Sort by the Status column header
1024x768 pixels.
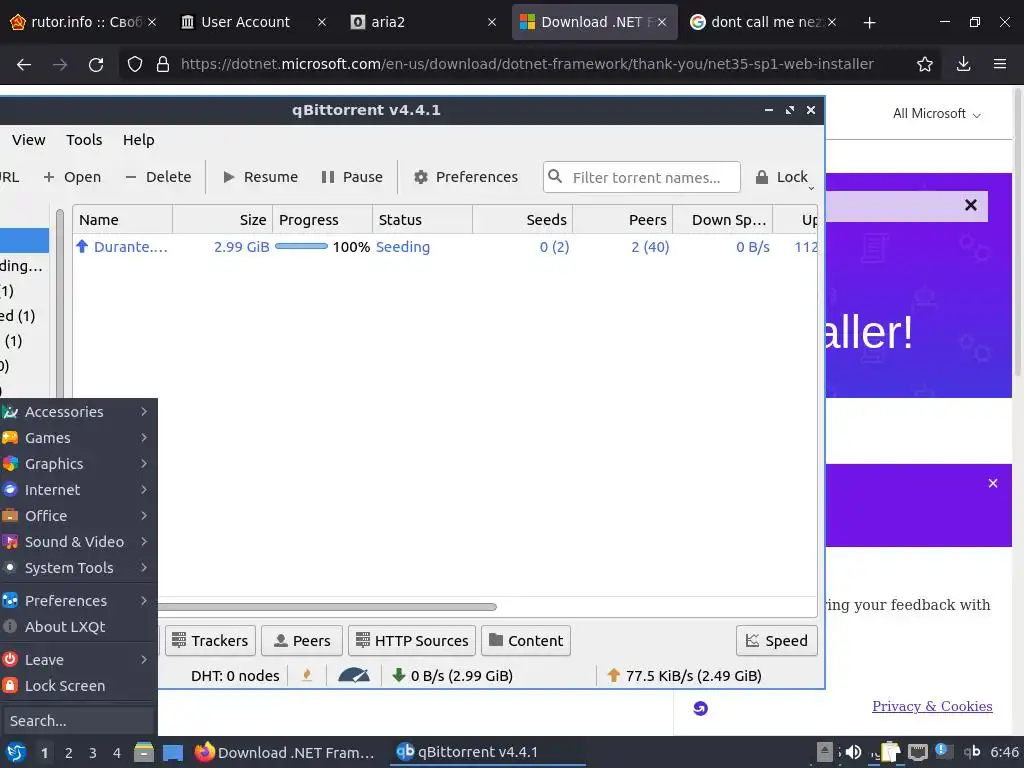pyautogui.click(x=423, y=220)
